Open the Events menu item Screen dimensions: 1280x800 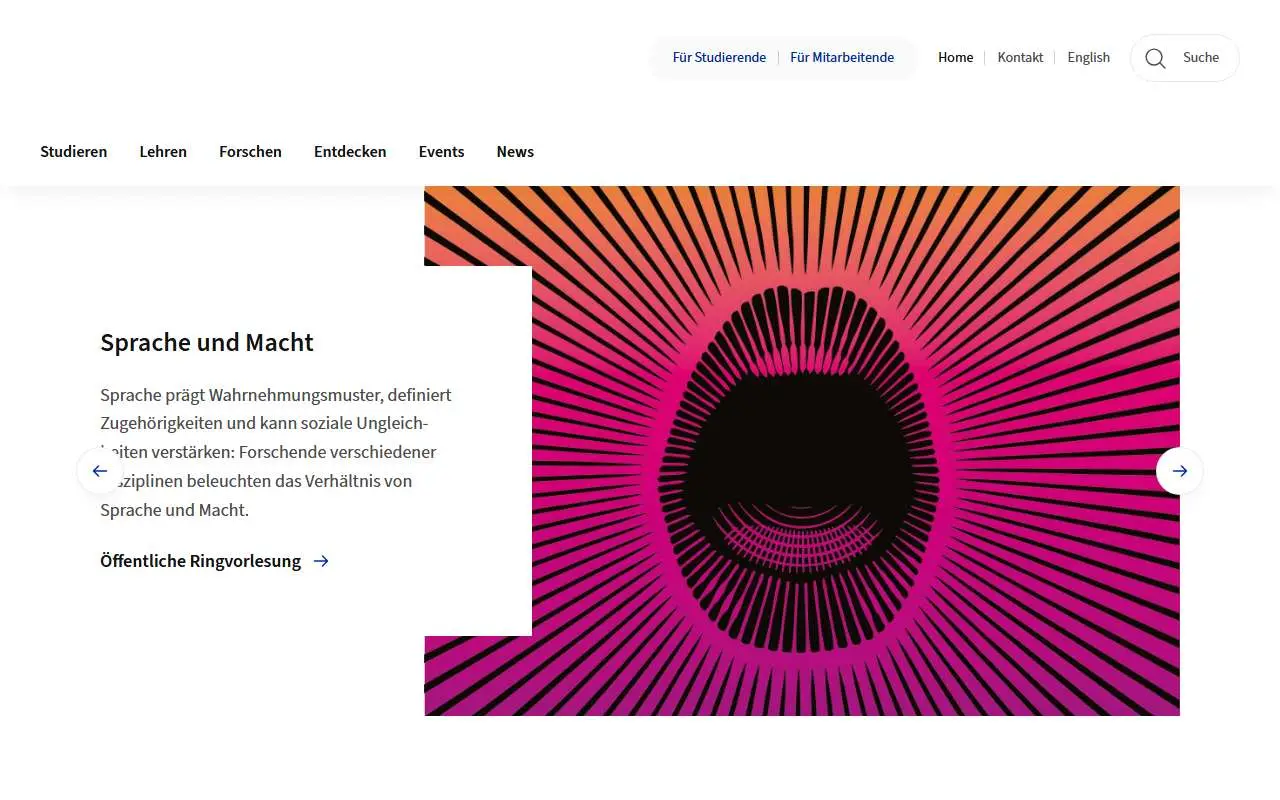pyautogui.click(x=441, y=152)
